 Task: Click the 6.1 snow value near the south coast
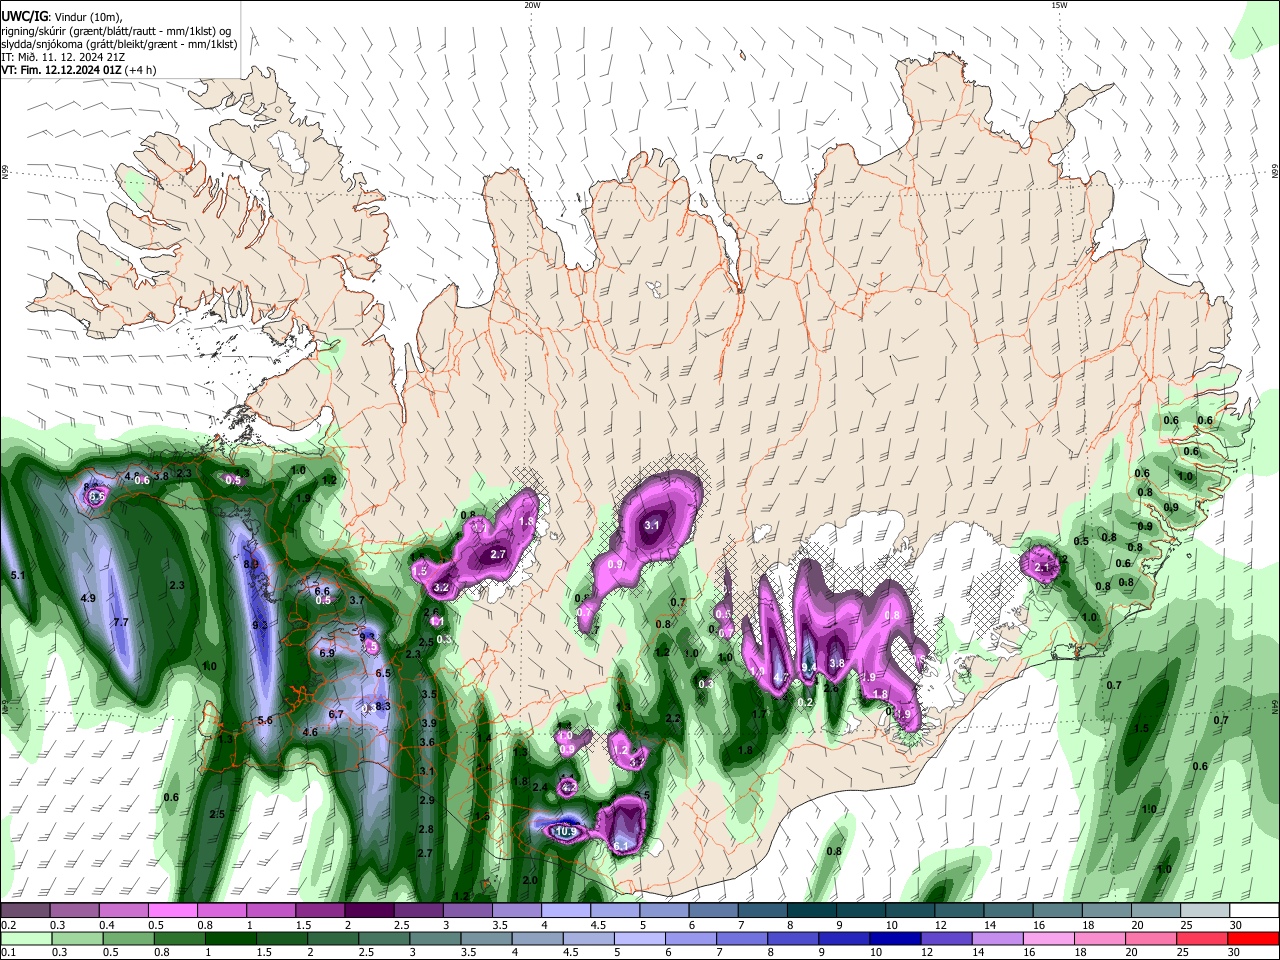pos(620,846)
